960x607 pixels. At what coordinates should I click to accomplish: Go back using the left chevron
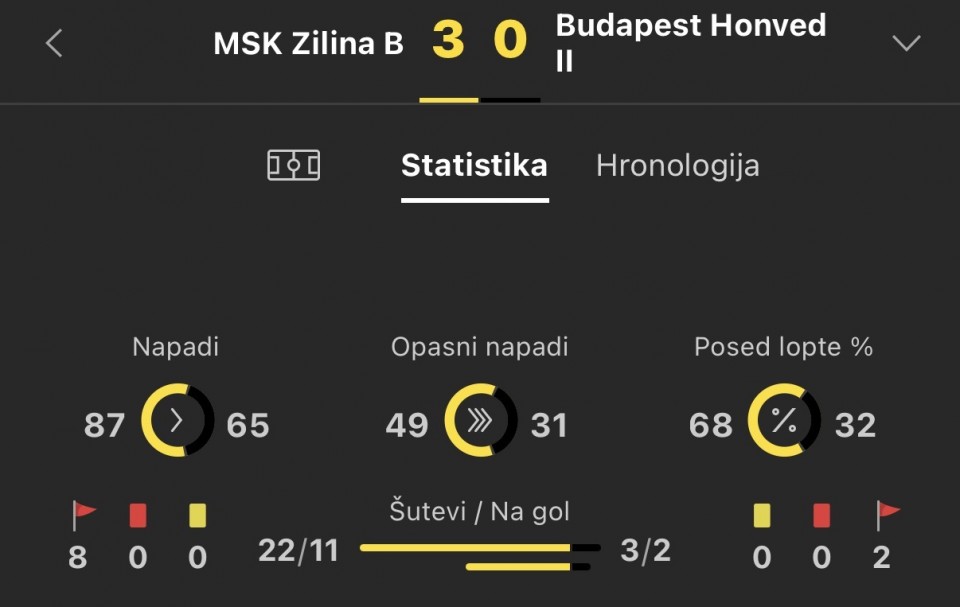(x=54, y=43)
